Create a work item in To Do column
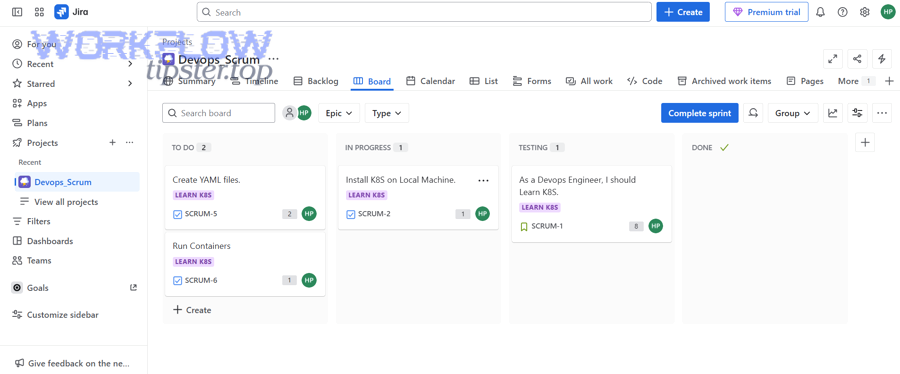The height and width of the screenshot is (374, 900). point(192,310)
